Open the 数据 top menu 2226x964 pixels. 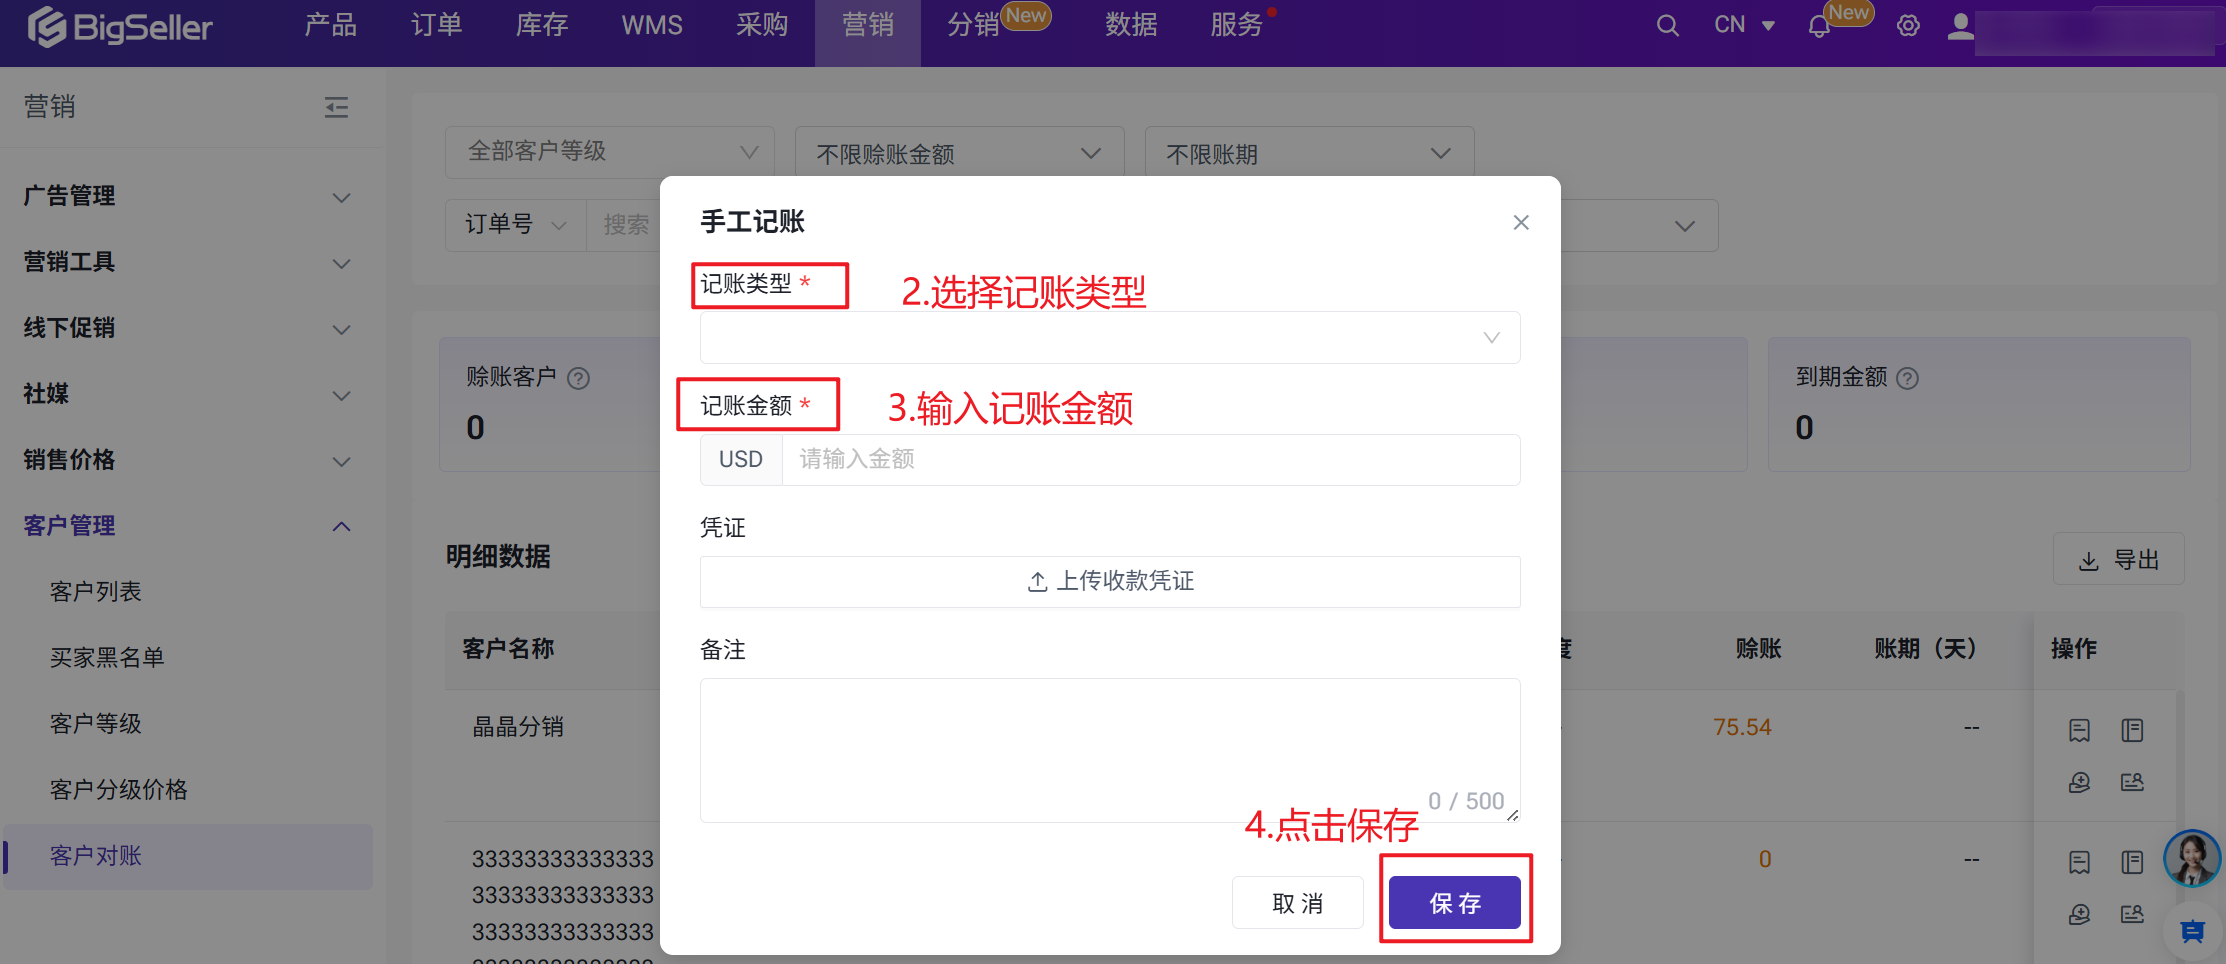tap(1131, 25)
